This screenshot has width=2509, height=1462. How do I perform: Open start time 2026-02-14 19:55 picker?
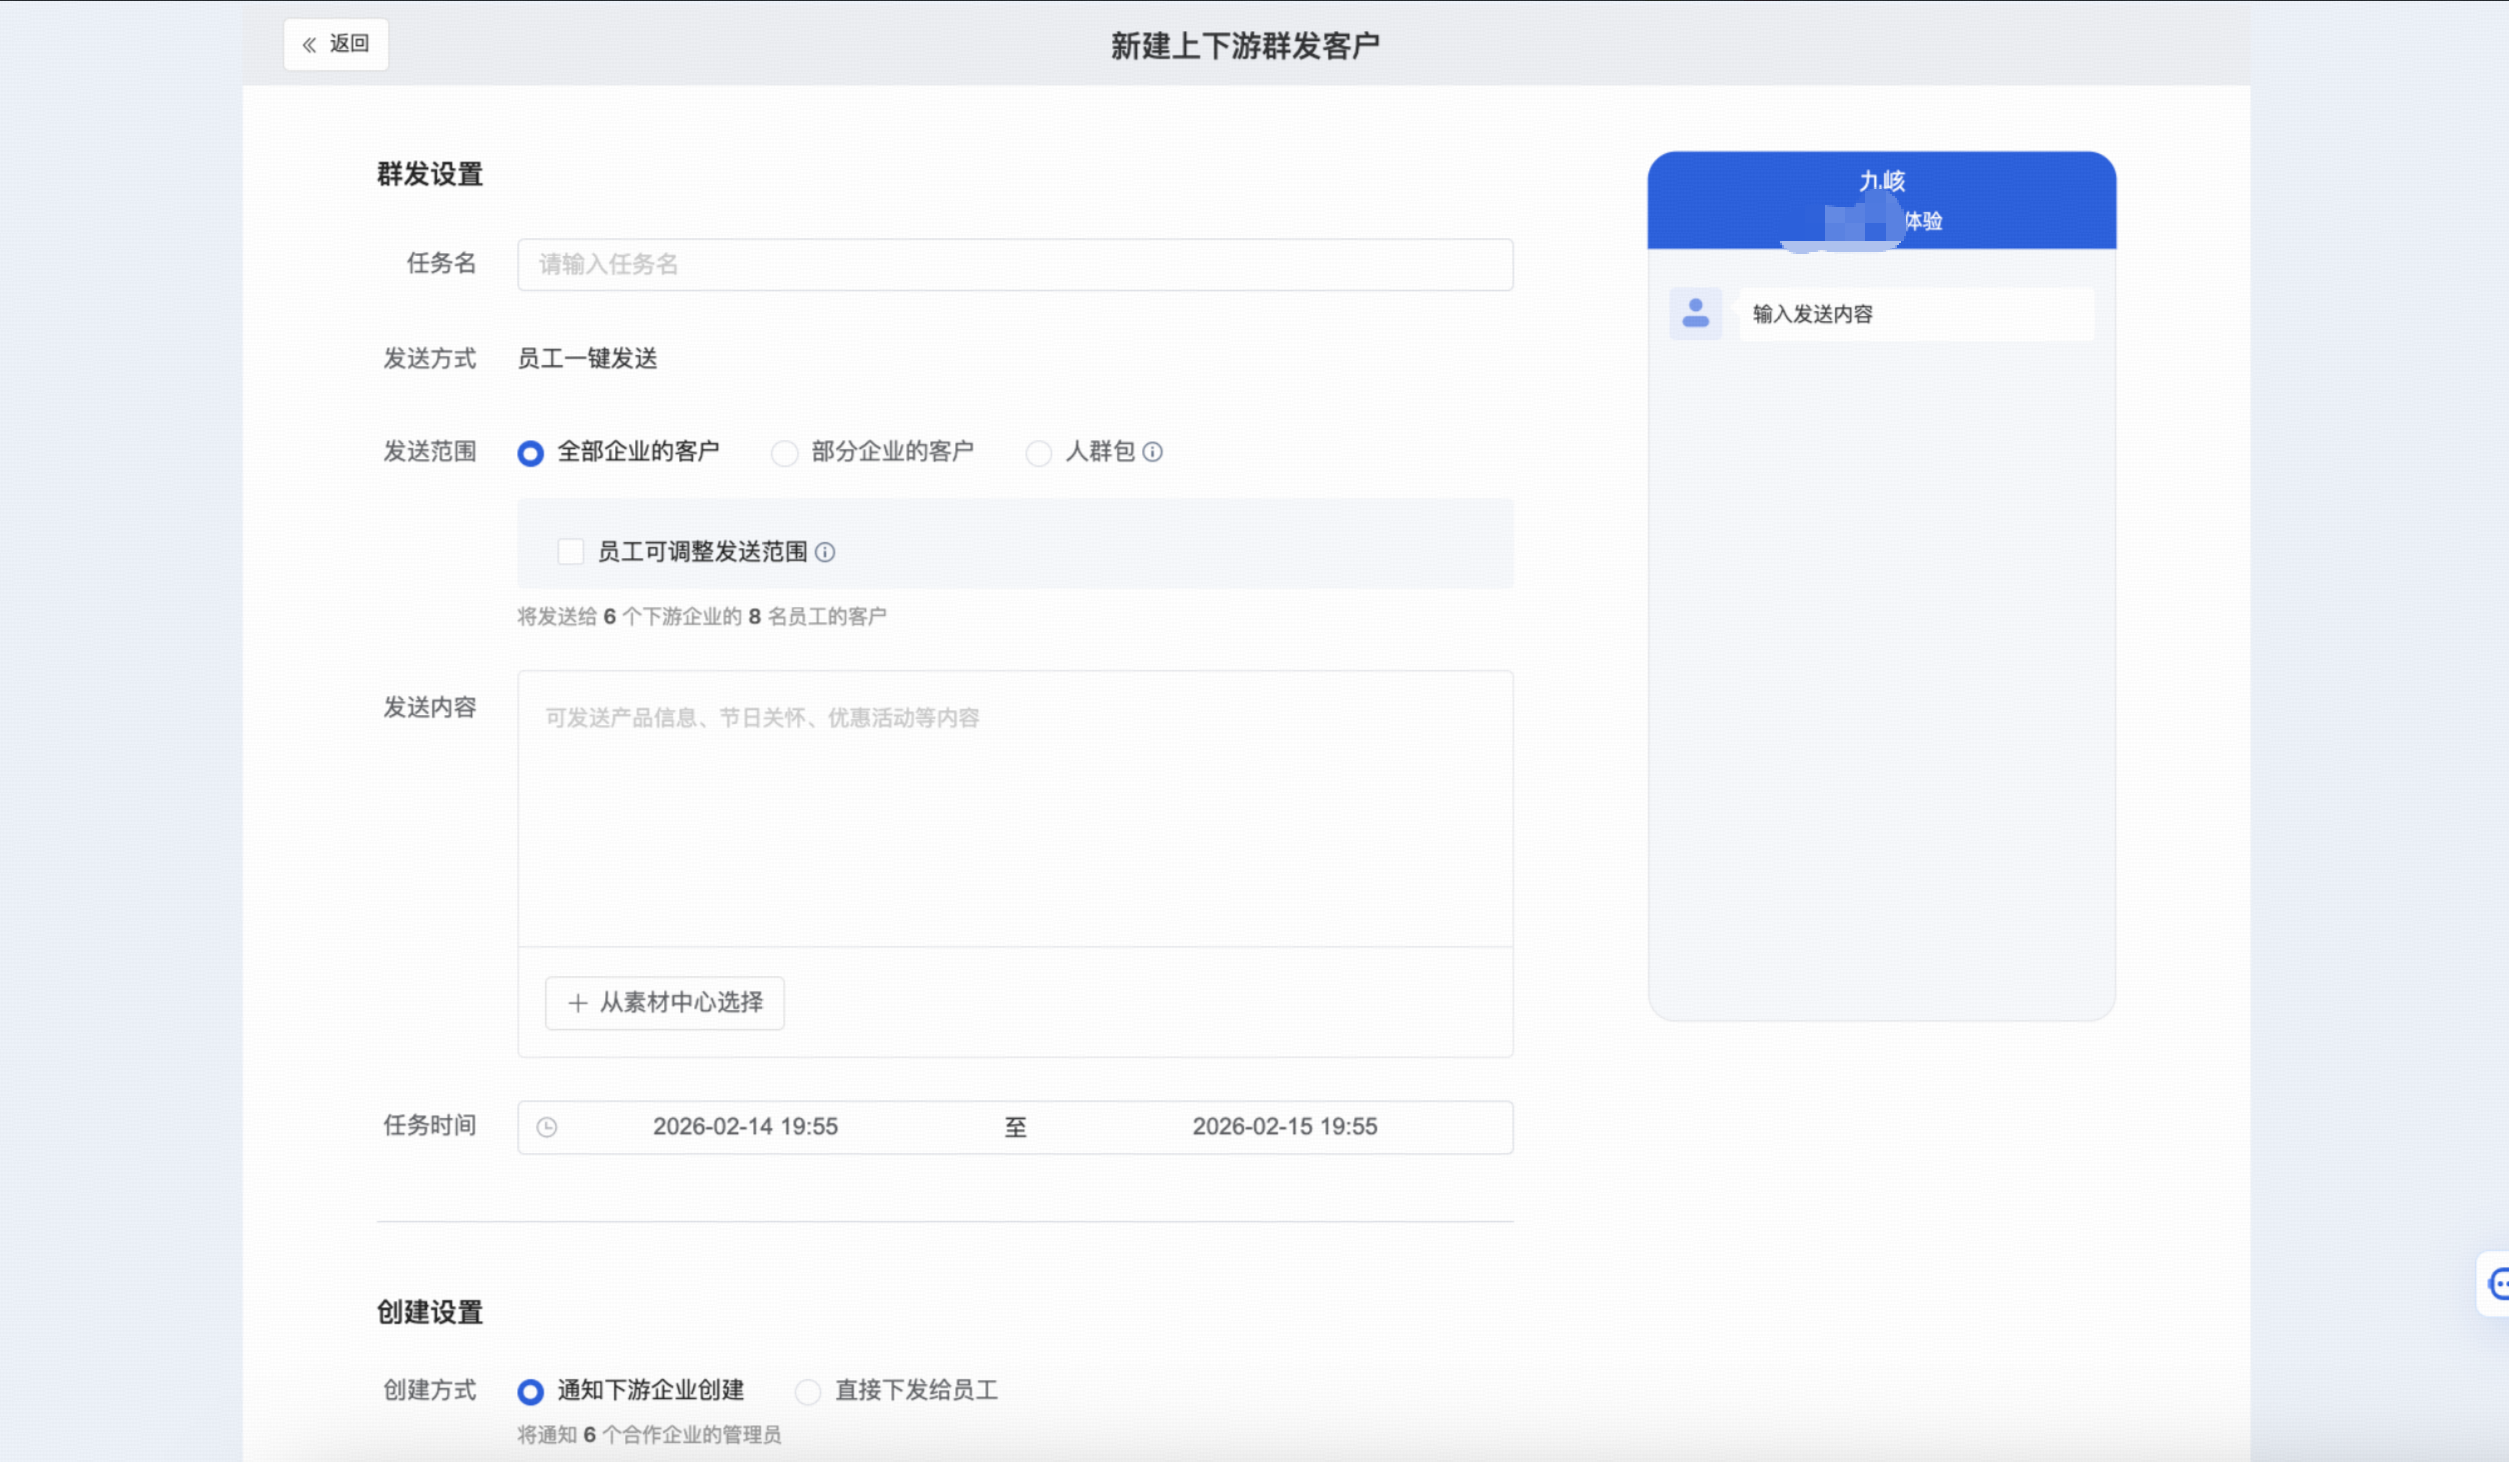pos(745,1127)
